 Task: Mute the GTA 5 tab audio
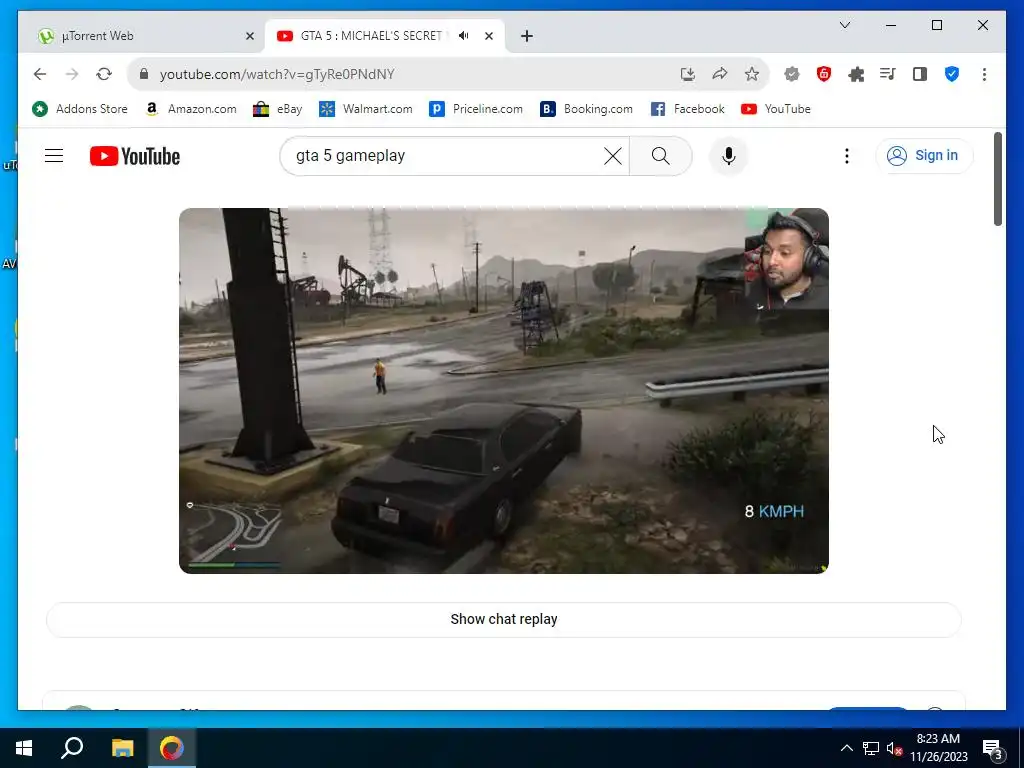[464, 36]
